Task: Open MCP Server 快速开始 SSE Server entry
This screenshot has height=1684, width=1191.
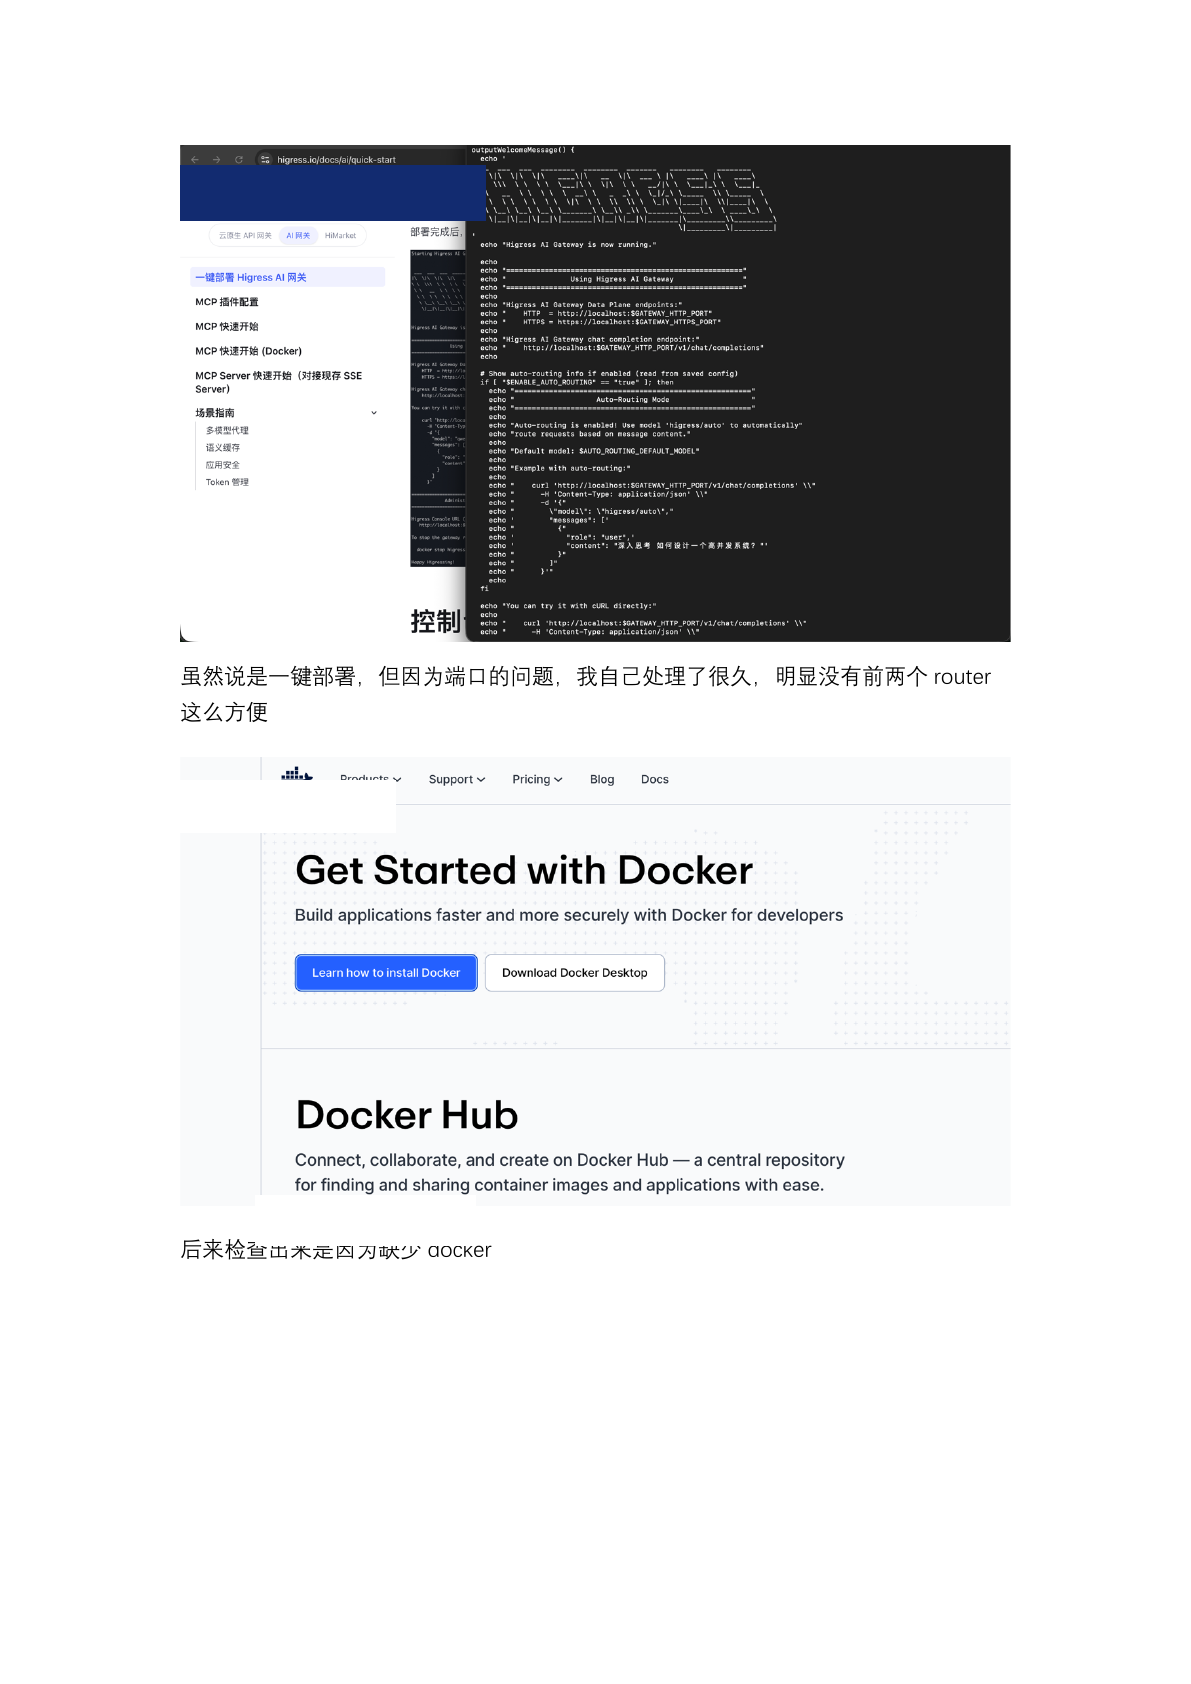Action: 279,382
